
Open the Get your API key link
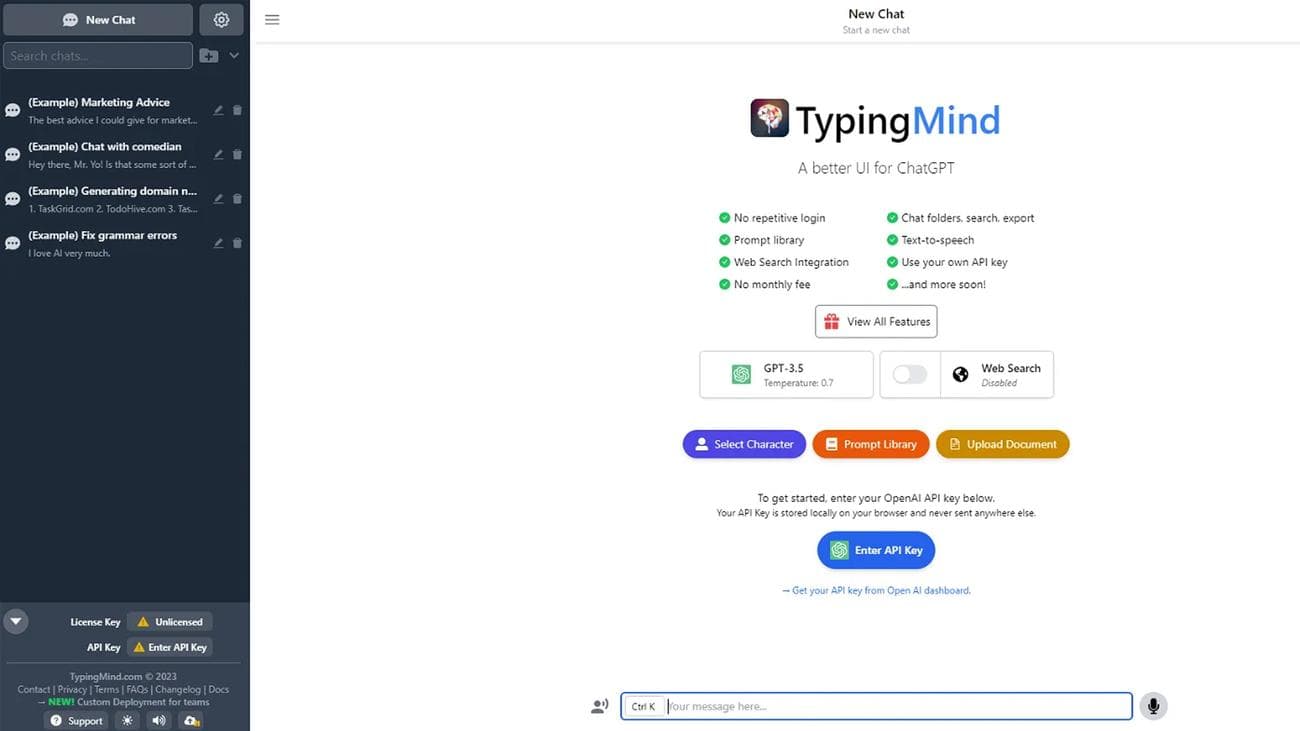click(876, 590)
